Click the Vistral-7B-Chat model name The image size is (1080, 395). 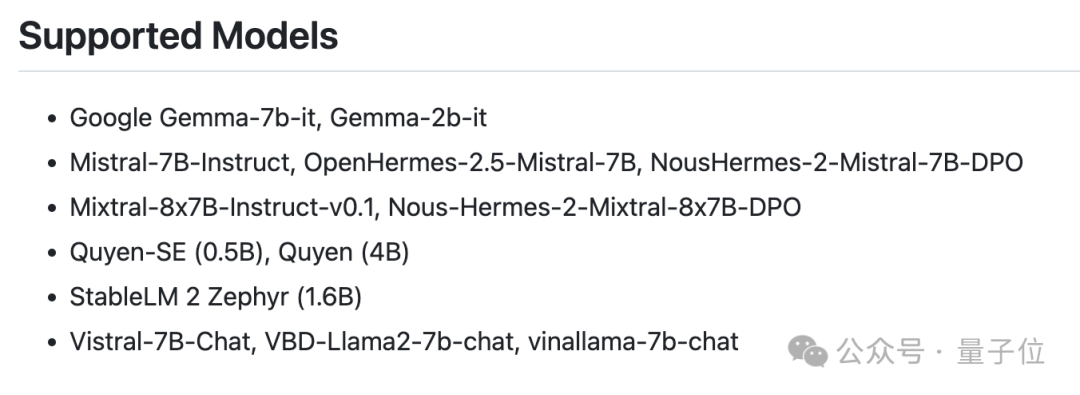160,342
